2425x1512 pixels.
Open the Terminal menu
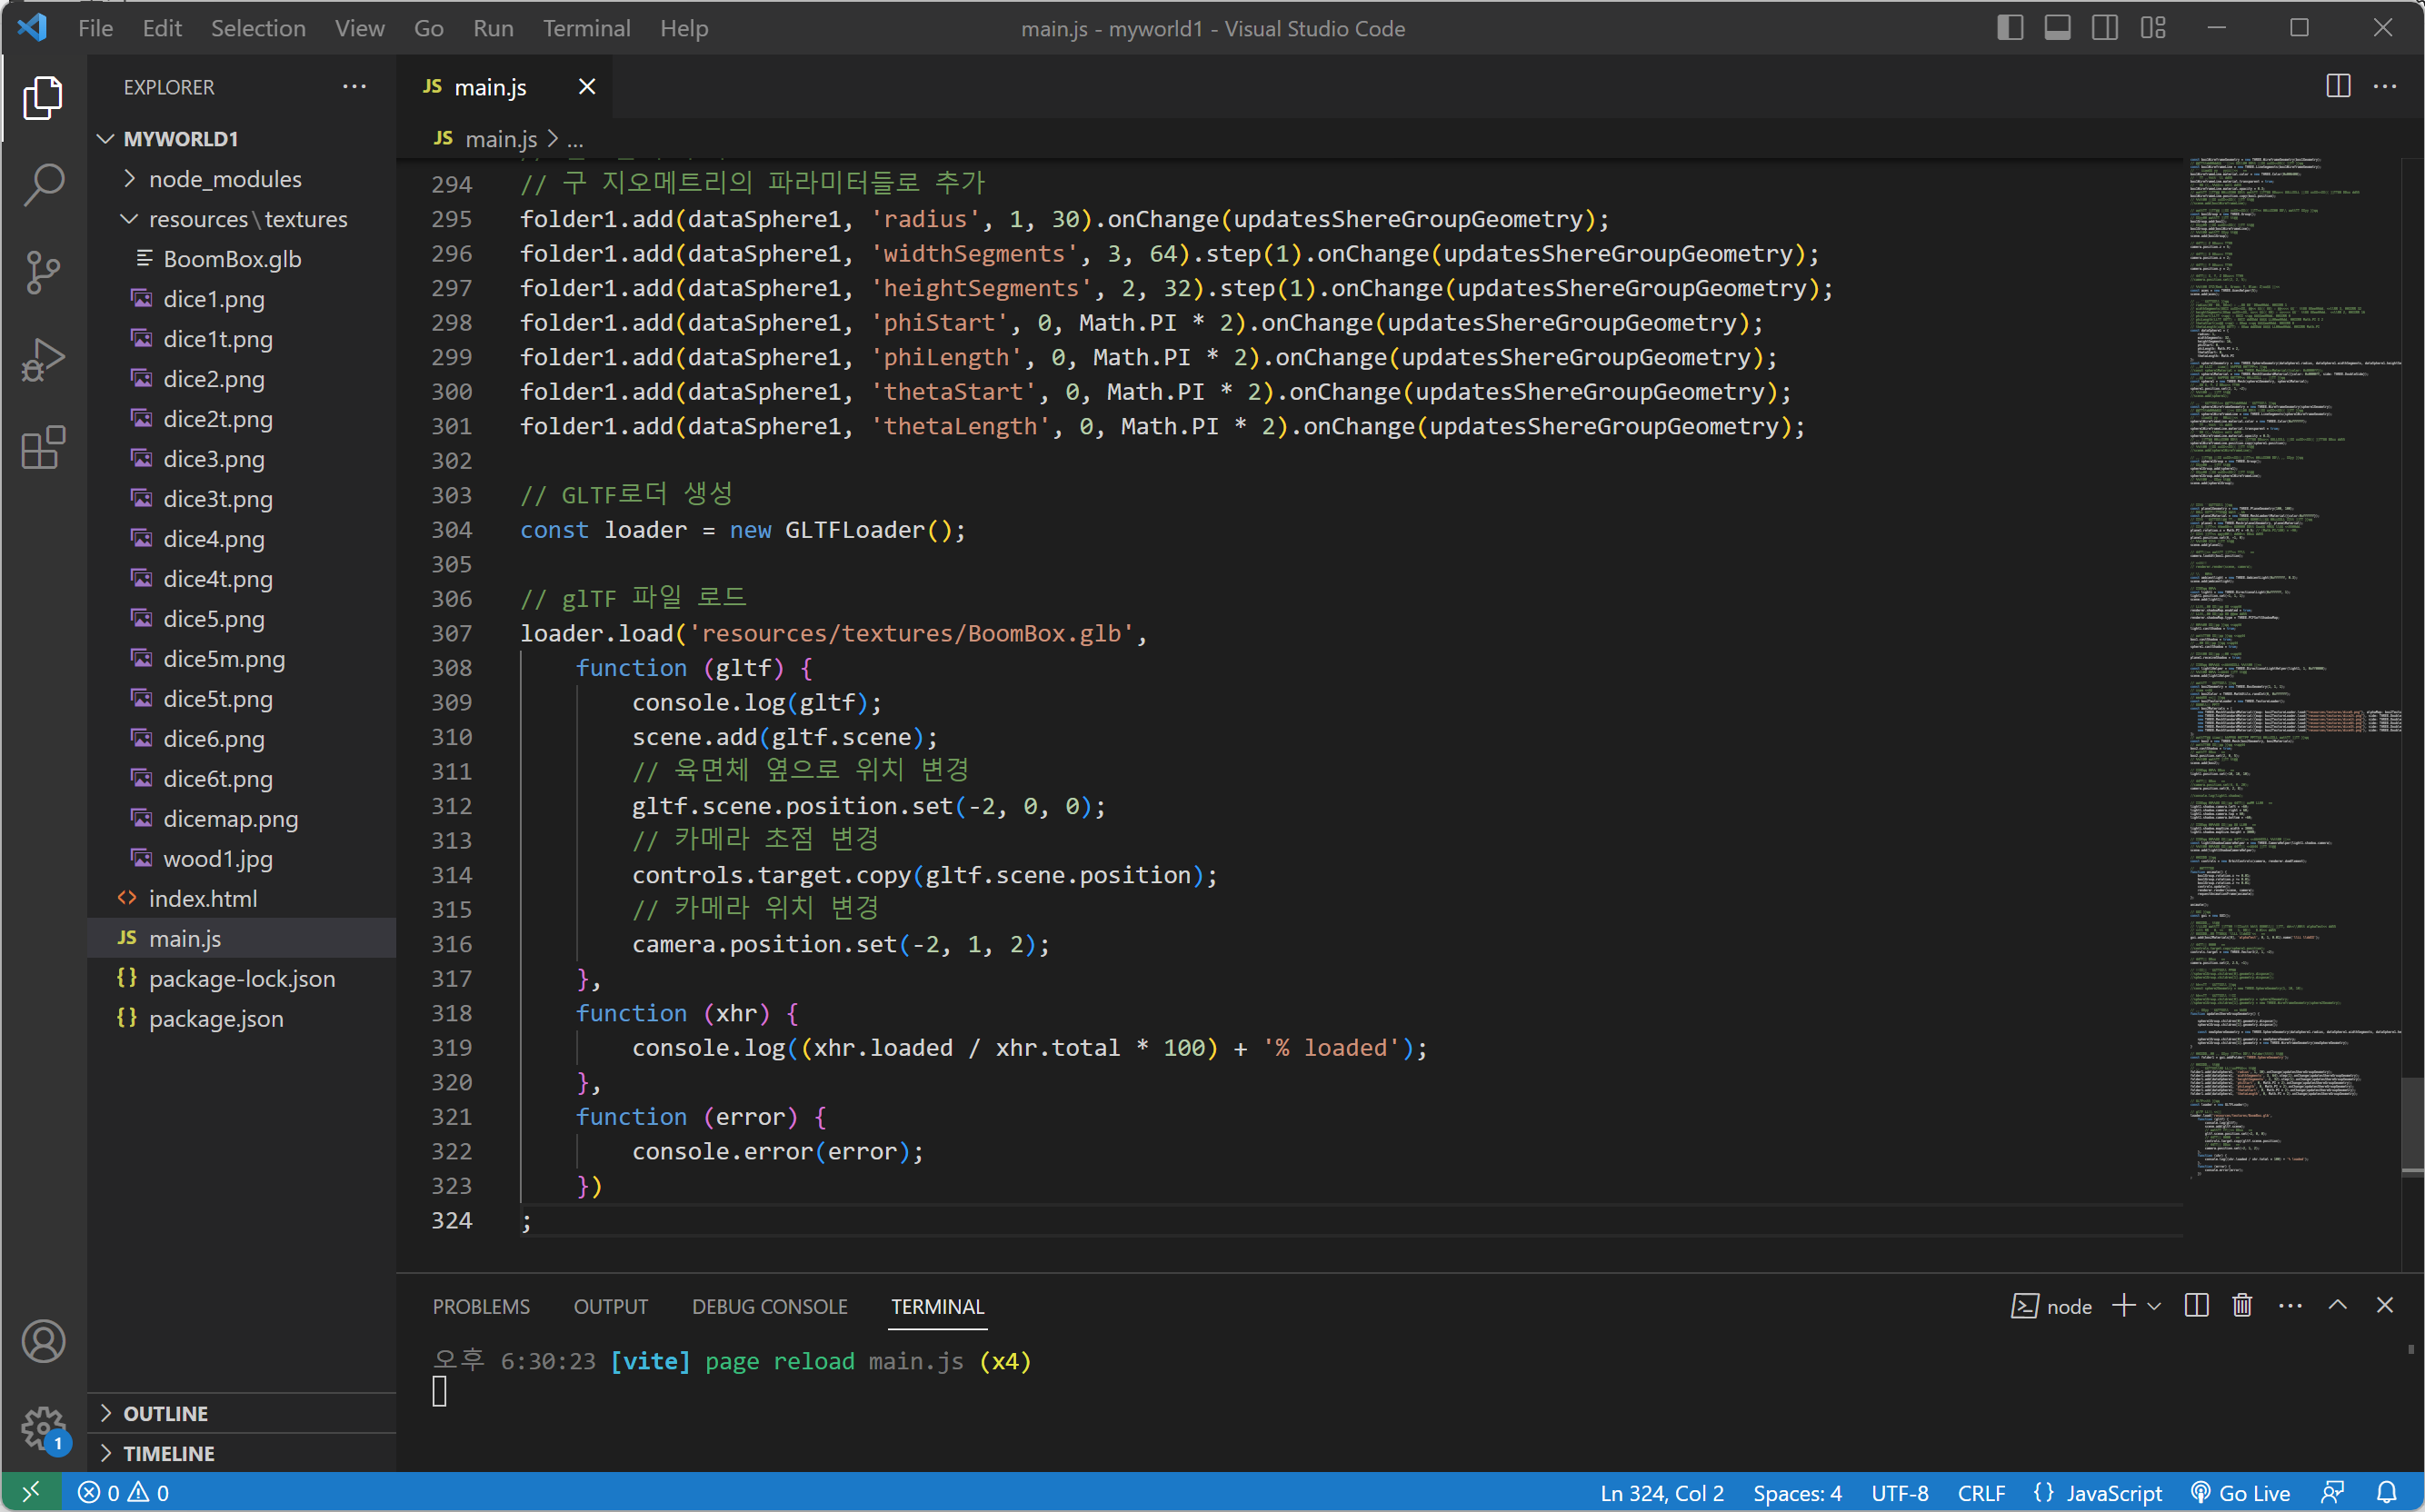click(586, 28)
